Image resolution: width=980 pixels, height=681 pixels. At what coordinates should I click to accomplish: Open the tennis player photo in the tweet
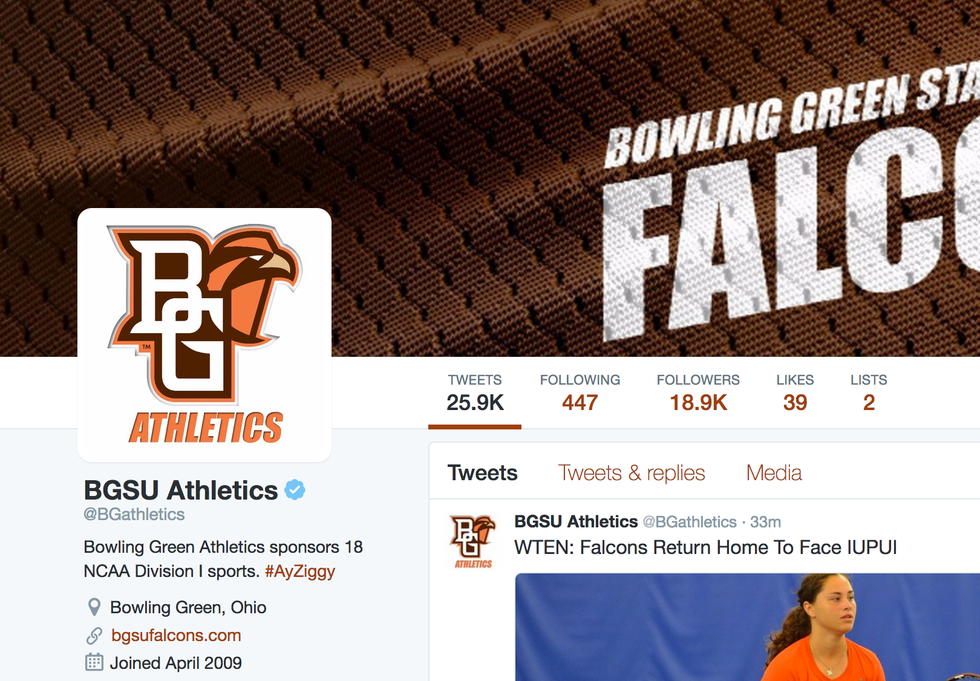747,627
